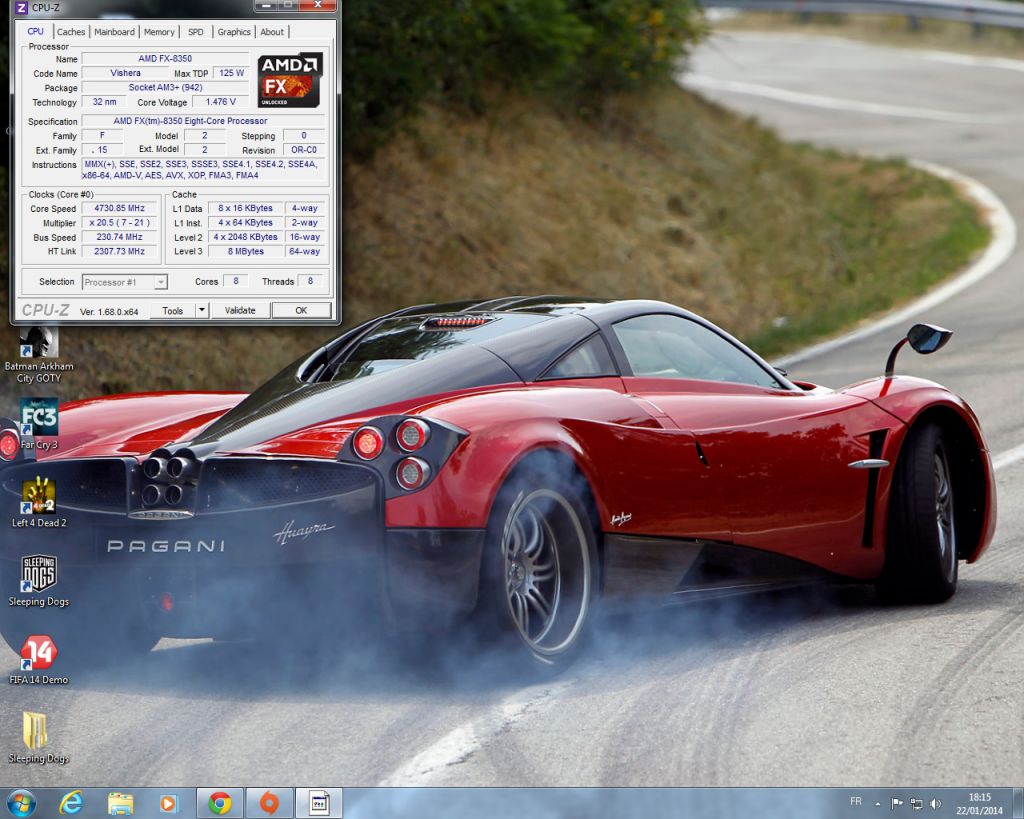This screenshot has width=1024, height=819.
Task: Open the Caches tab in CPU-Z
Action: click(71, 31)
